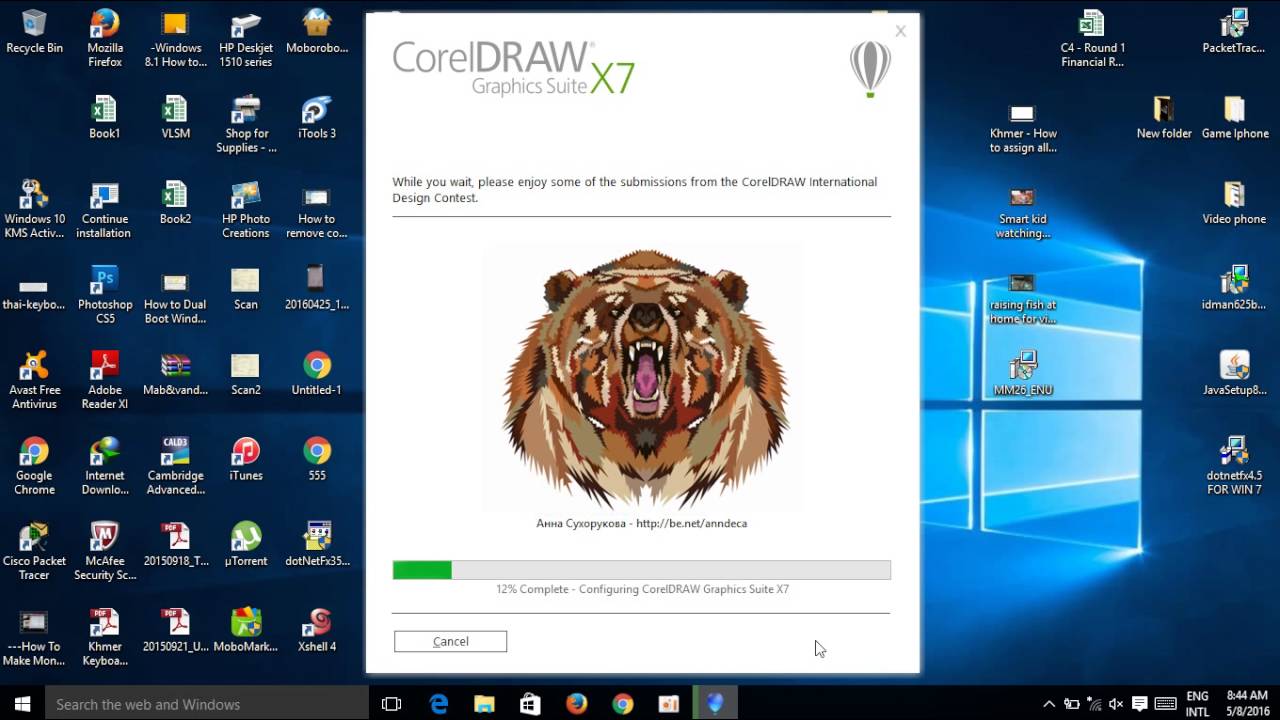Select the Khmer - How to assign file
1280x720 pixels.
coord(1022,128)
